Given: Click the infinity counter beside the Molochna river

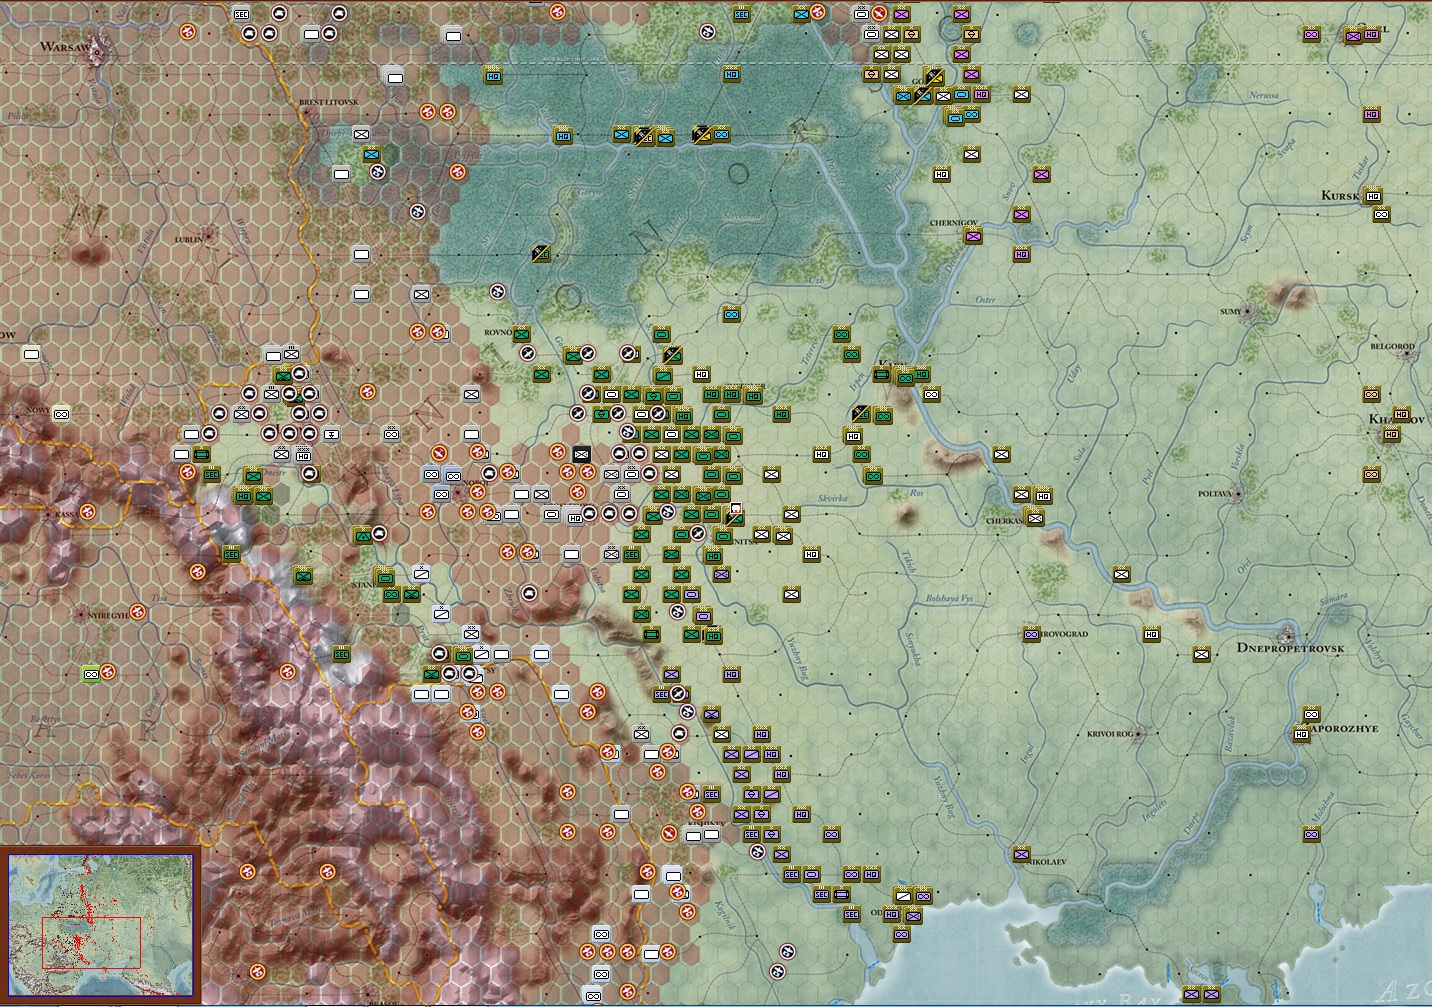Looking at the screenshot, I should [1311, 834].
